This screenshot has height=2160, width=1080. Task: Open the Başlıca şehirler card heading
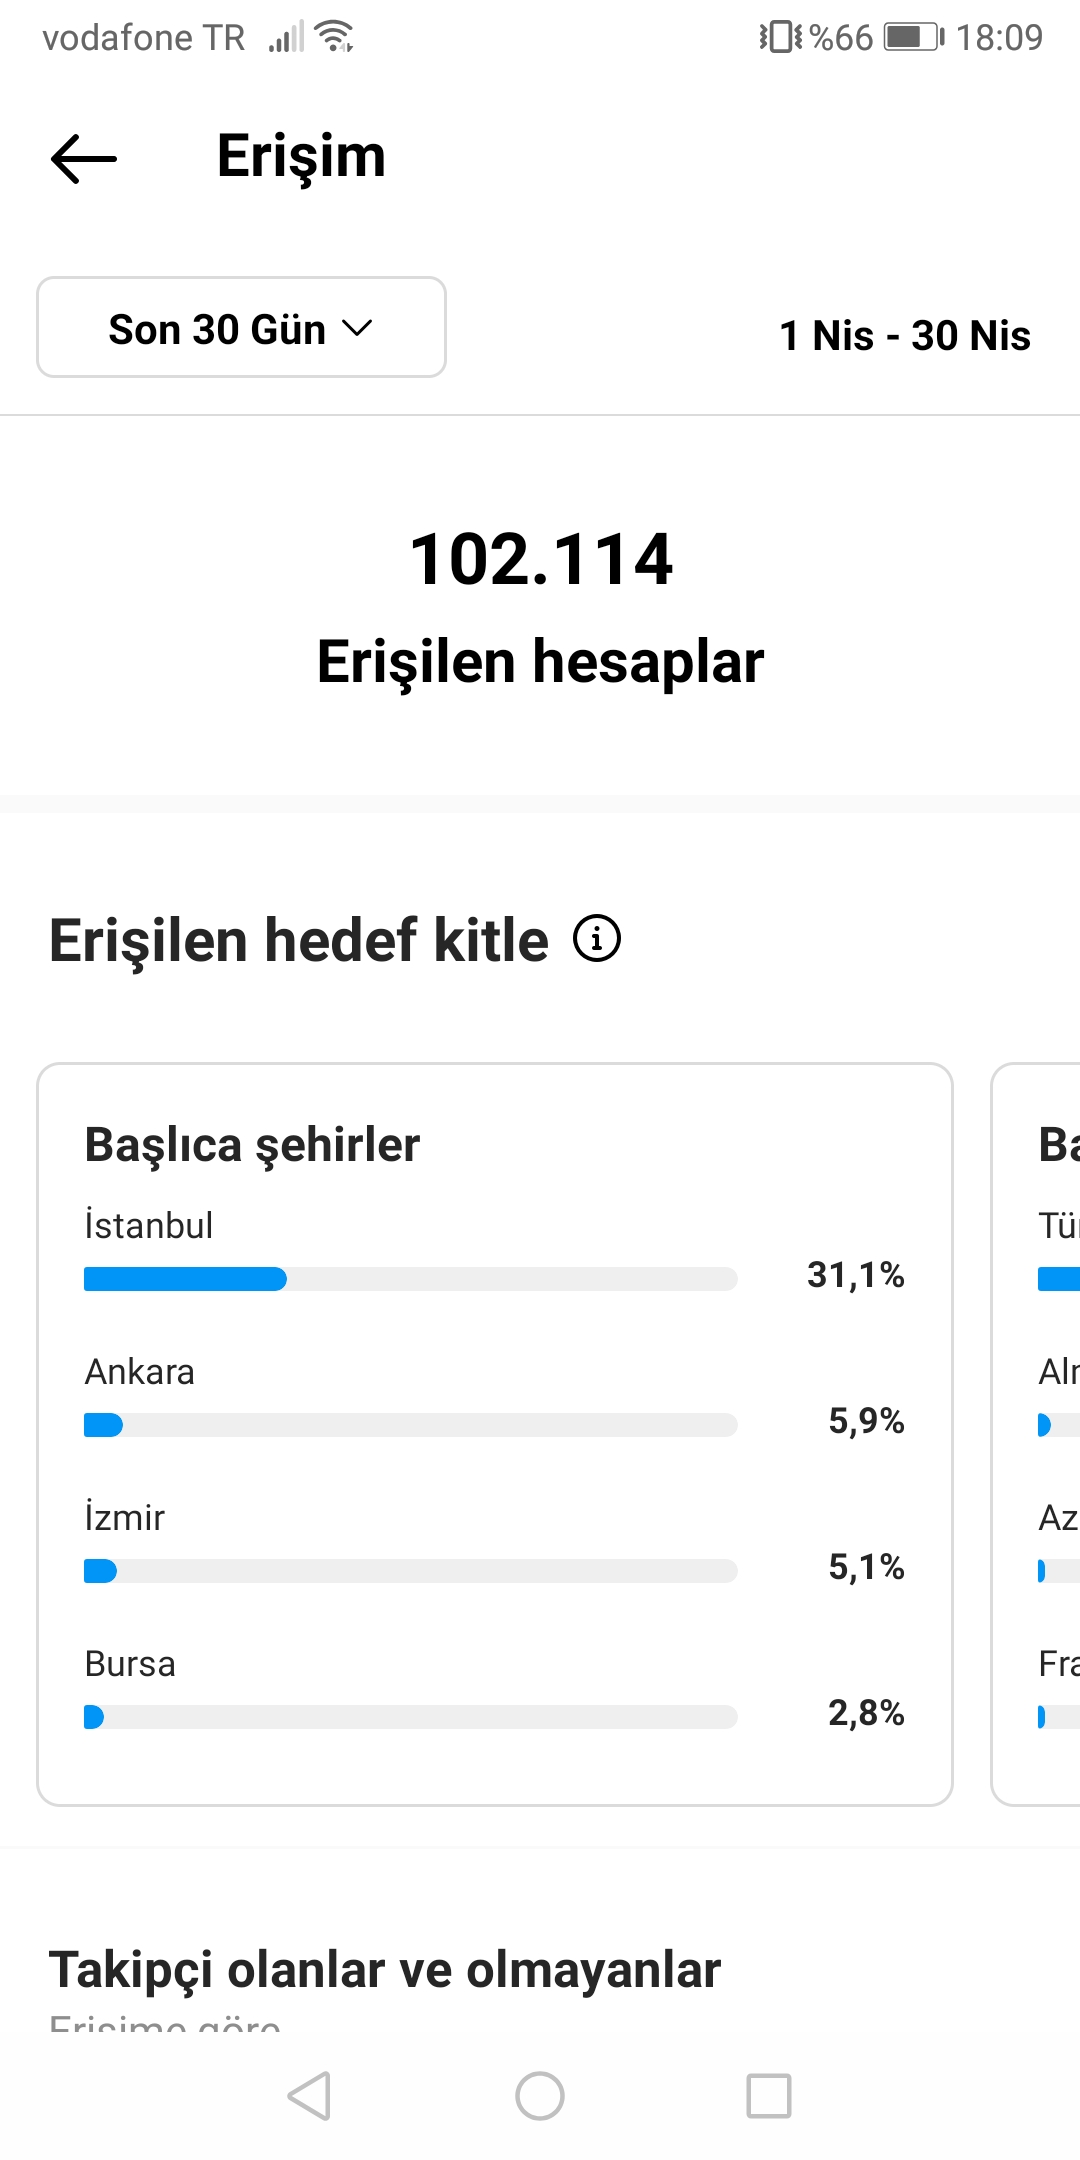(x=252, y=1146)
